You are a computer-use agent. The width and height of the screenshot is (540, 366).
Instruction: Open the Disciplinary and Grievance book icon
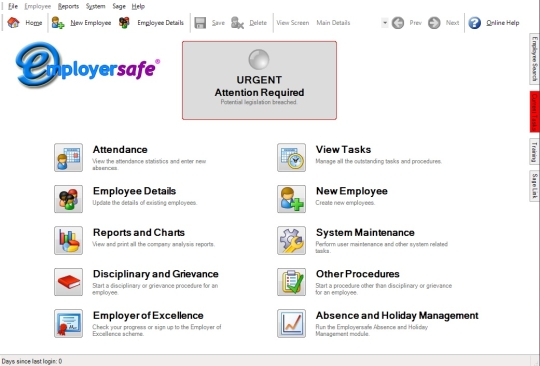click(x=68, y=282)
